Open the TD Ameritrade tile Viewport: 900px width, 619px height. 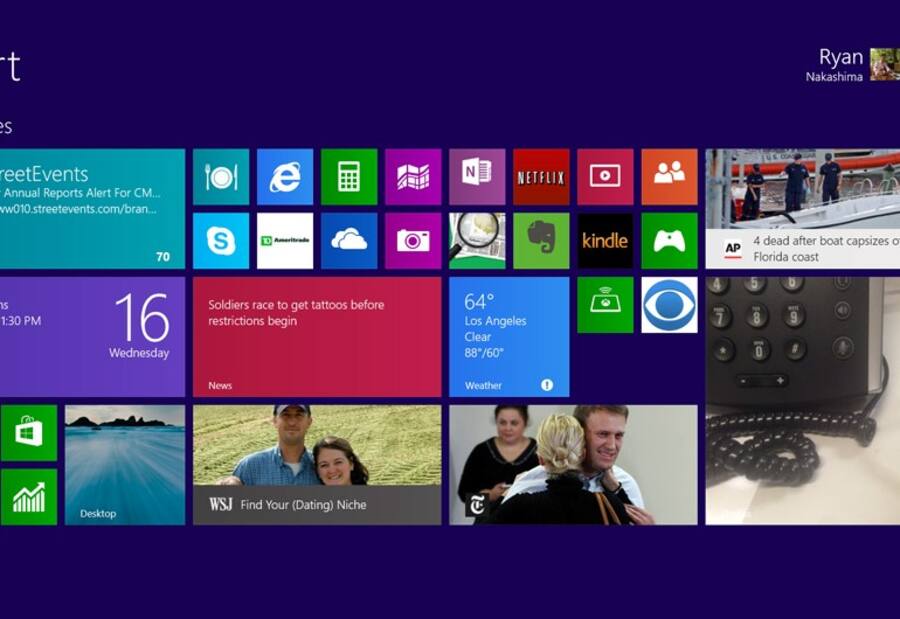(x=285, y=241)
